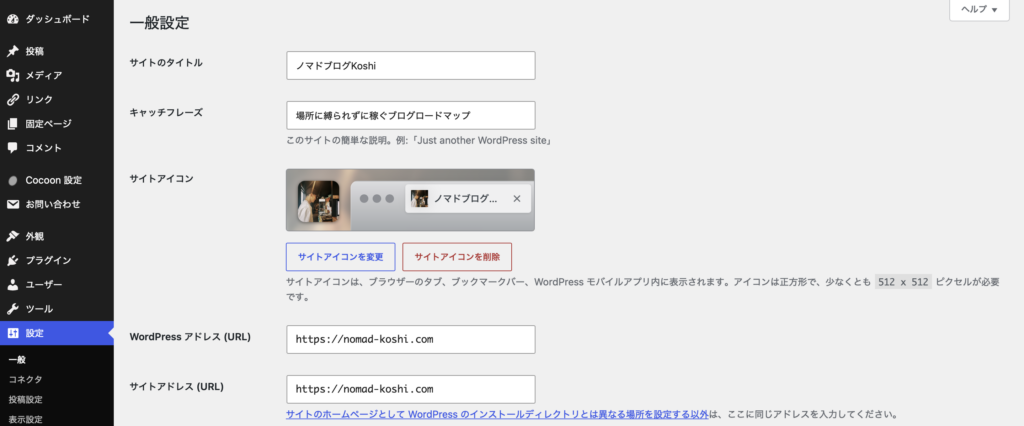Go to お問い合わせ in the sidebar
The image size is (1024, 426).
pyautogui.click(x=57, y=205)
